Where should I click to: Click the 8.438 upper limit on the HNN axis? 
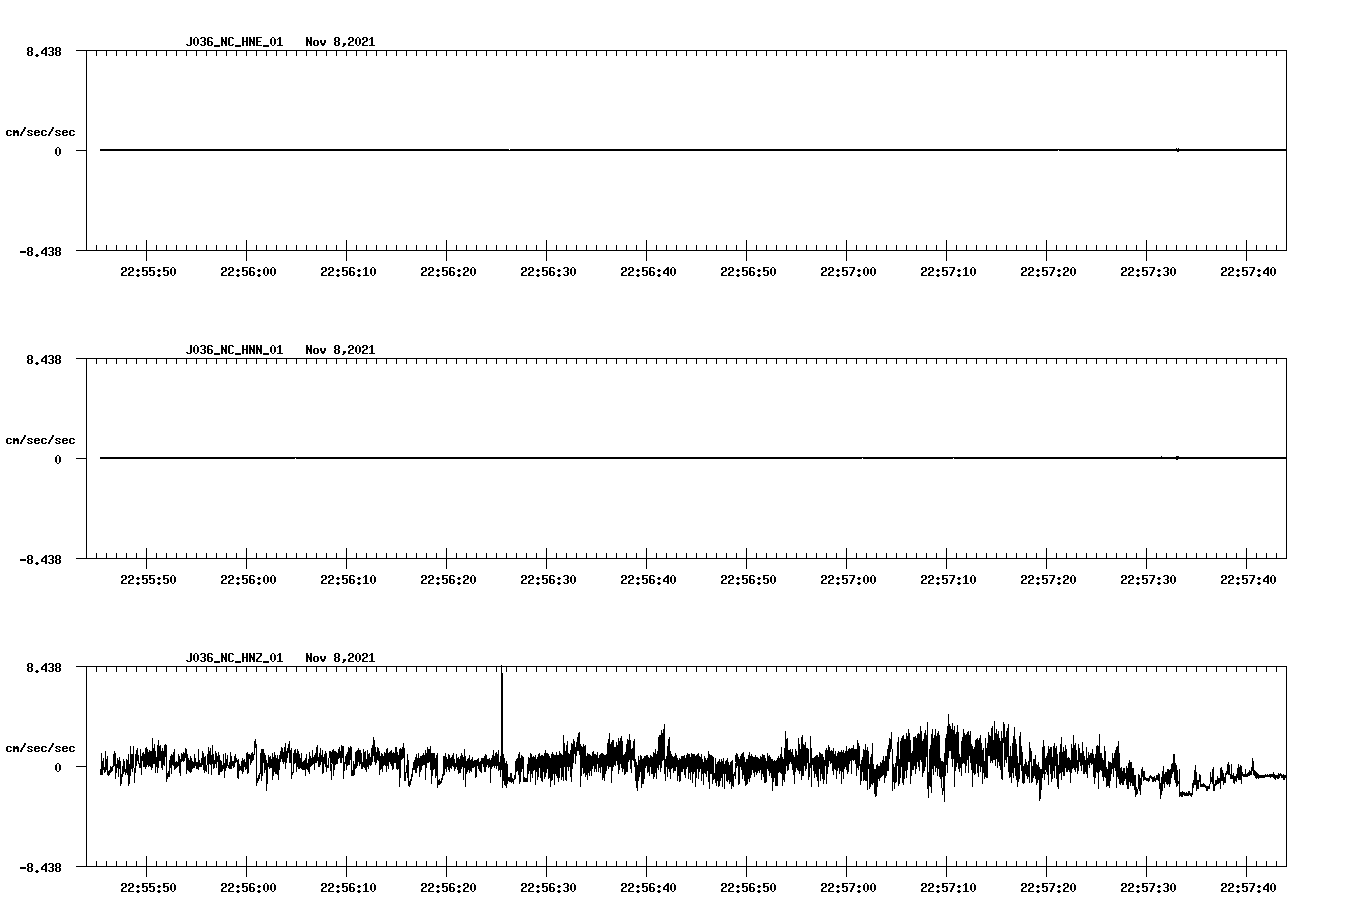[x=44, y=359]
